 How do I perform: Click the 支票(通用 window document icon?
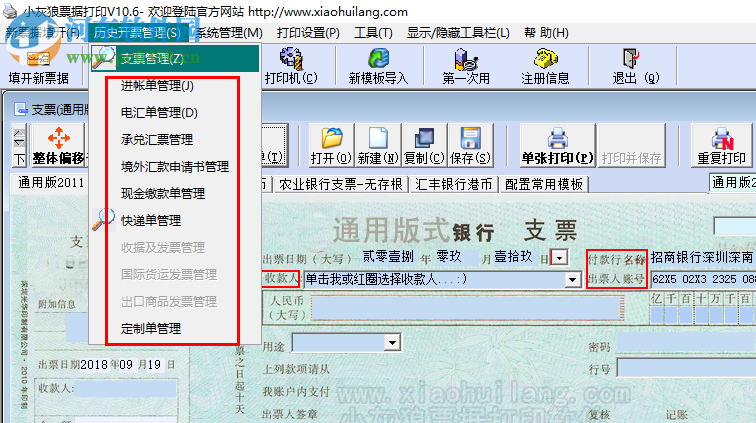[21, 110]
